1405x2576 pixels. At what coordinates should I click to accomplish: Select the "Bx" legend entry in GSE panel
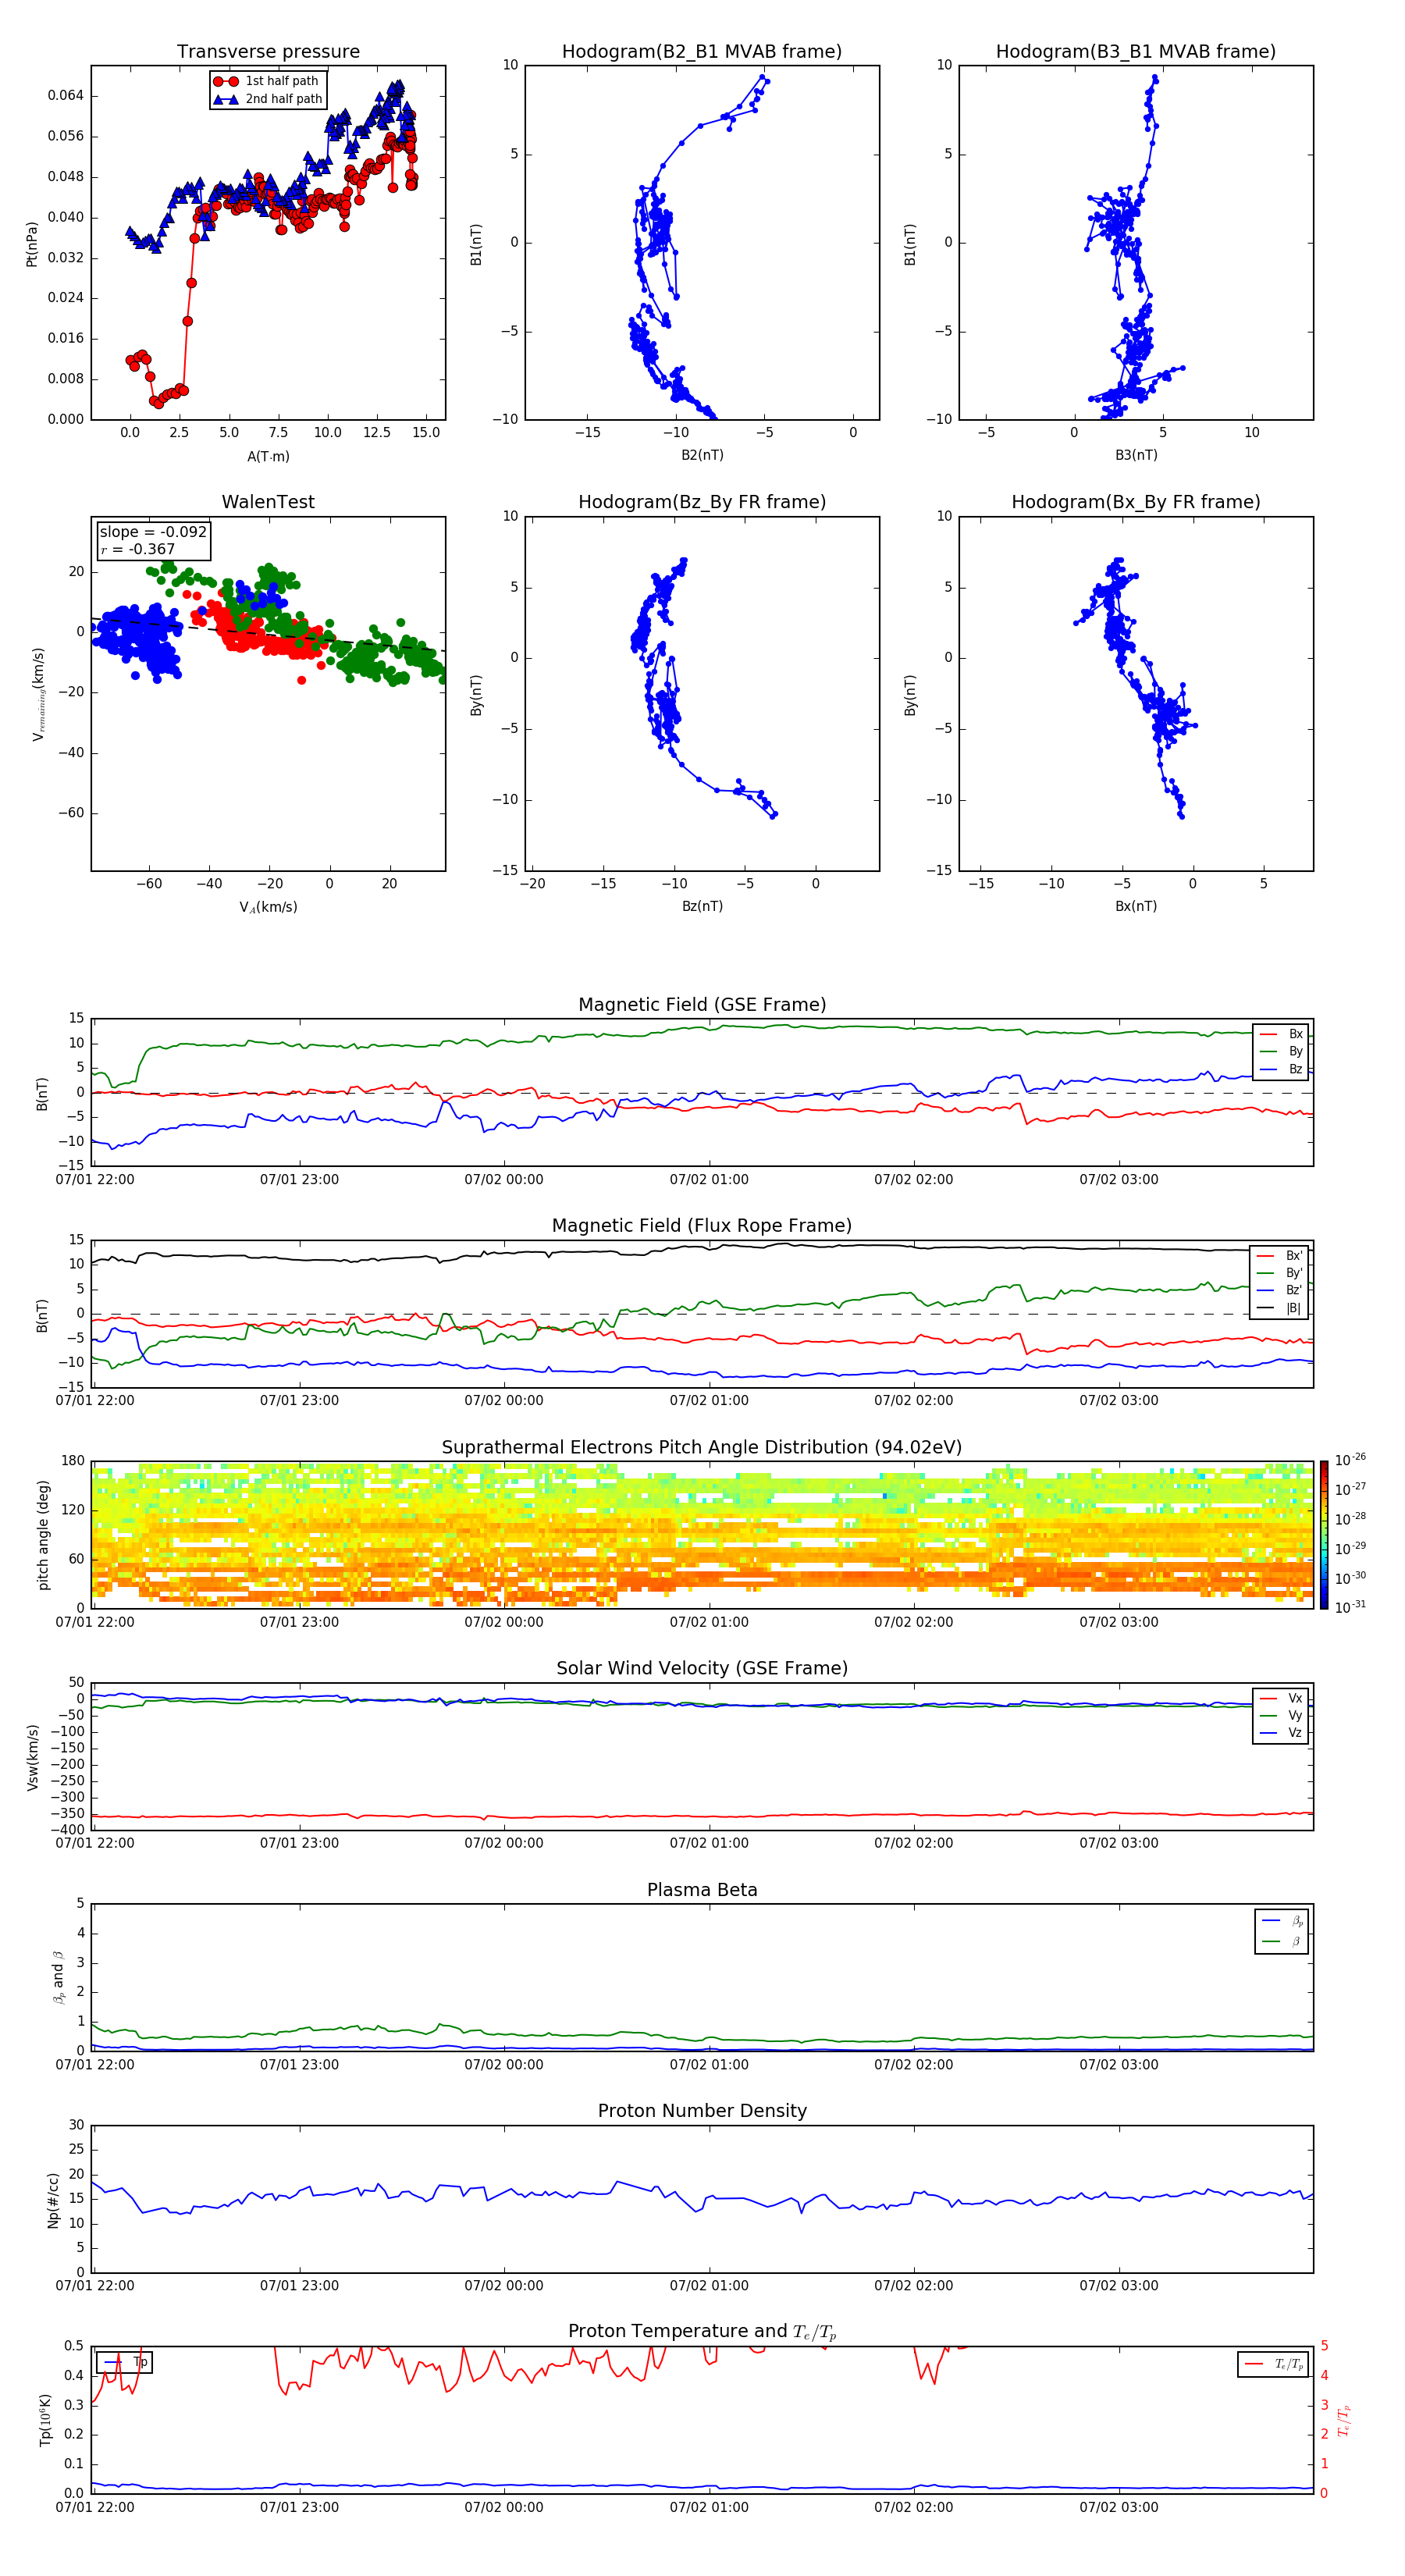[1281, 1034]
